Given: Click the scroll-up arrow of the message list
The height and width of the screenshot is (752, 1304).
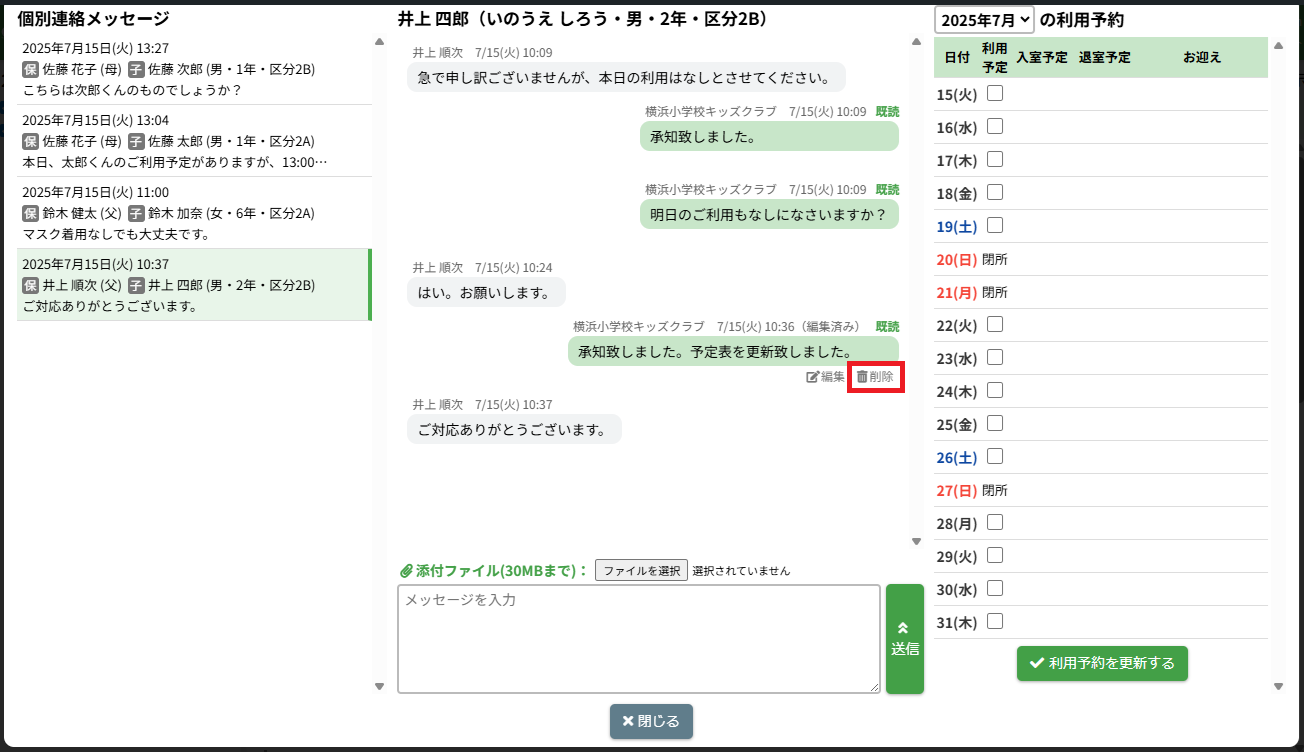Looking at the screenshot, I should (379, 42).
